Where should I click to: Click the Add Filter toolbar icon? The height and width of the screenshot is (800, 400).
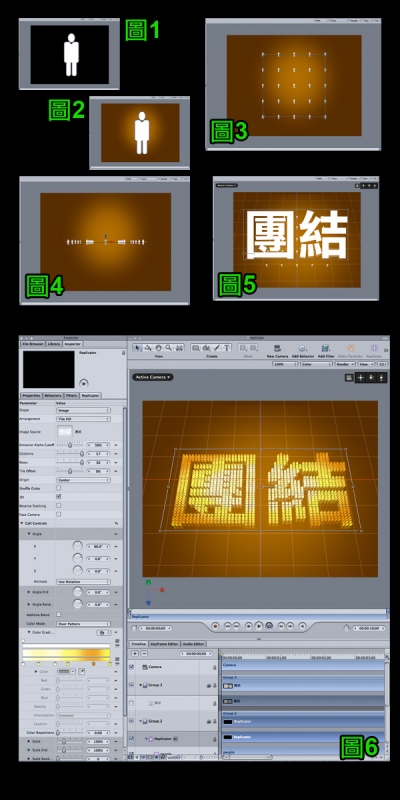tap(326, 348)
